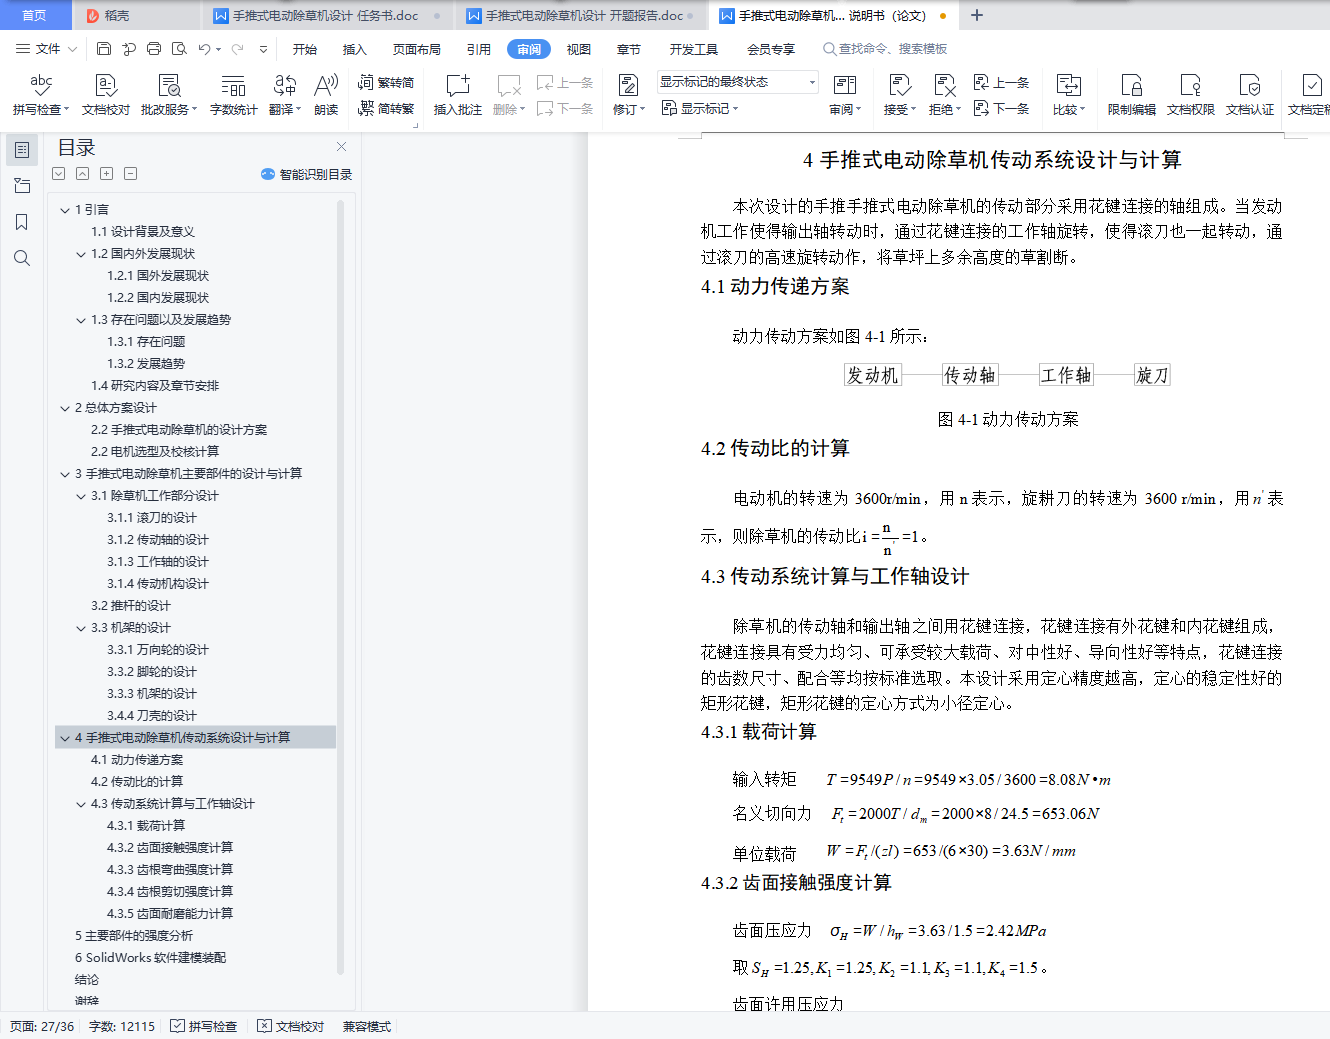Open the 显示标记的最终状态 combo box
The height and width of the screenshot is (1039, 1330).
coord(738,82)
